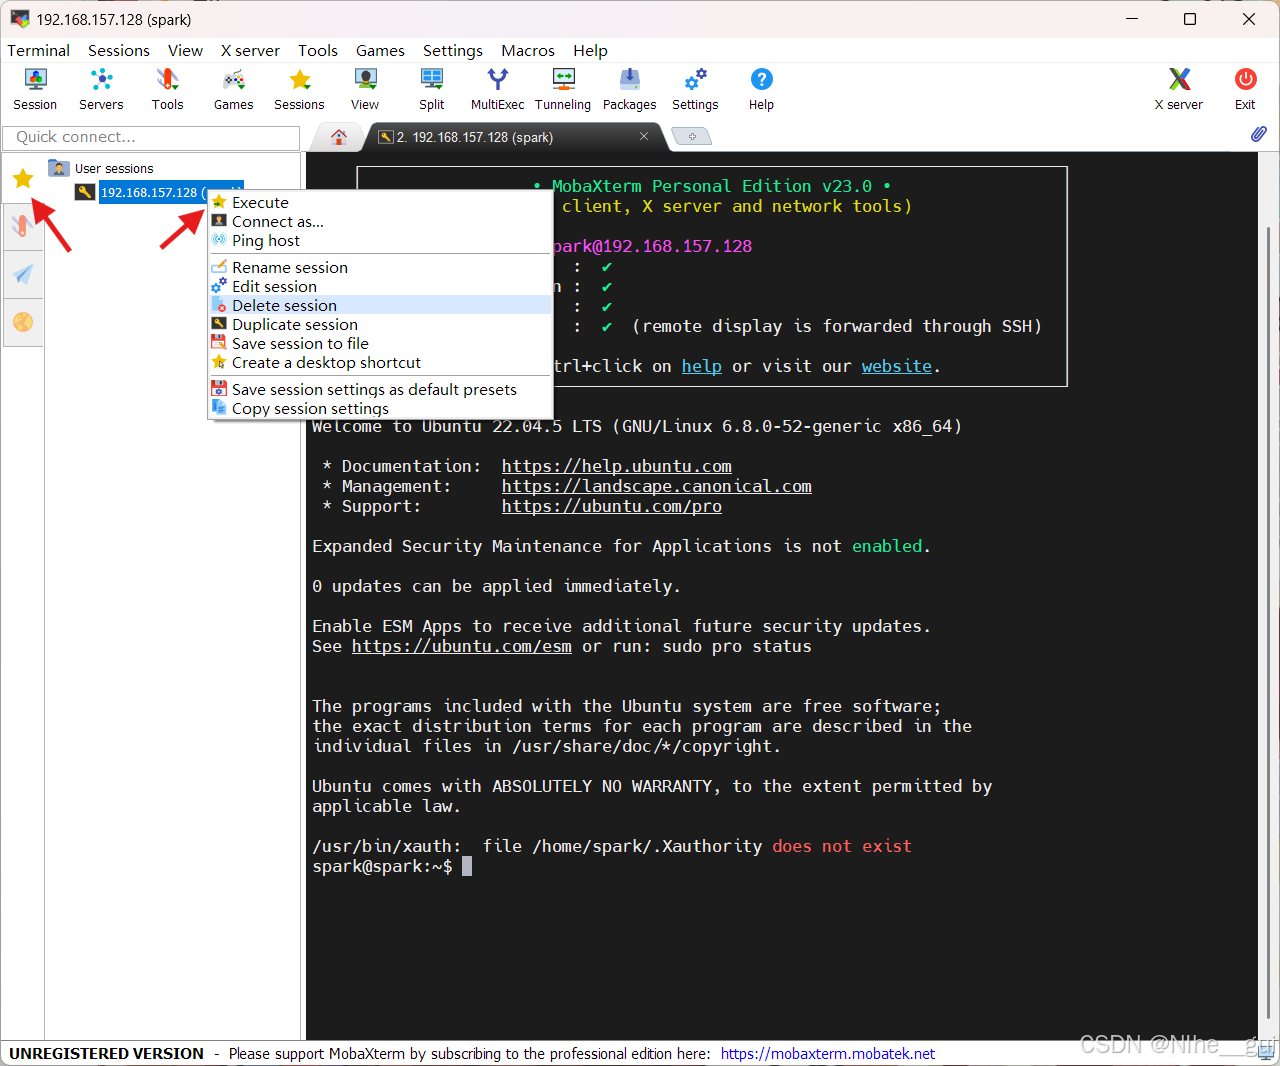This screenshot has width=1280, height=1066.
Task: Open the Servers toolbar icon
Action: 101,89
